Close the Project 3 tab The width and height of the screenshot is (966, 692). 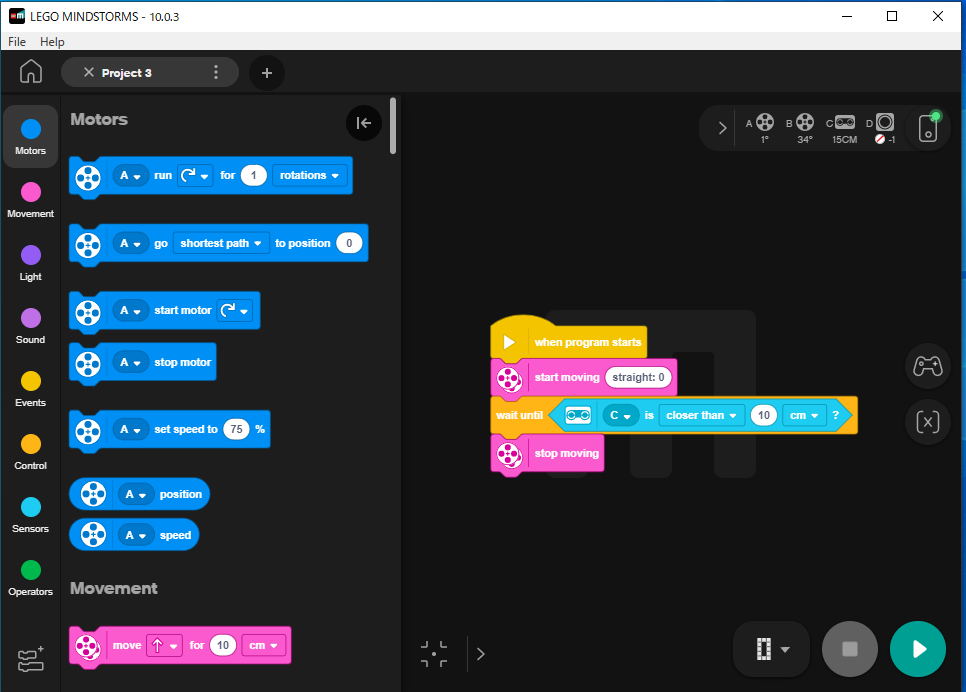click(89, 73)
